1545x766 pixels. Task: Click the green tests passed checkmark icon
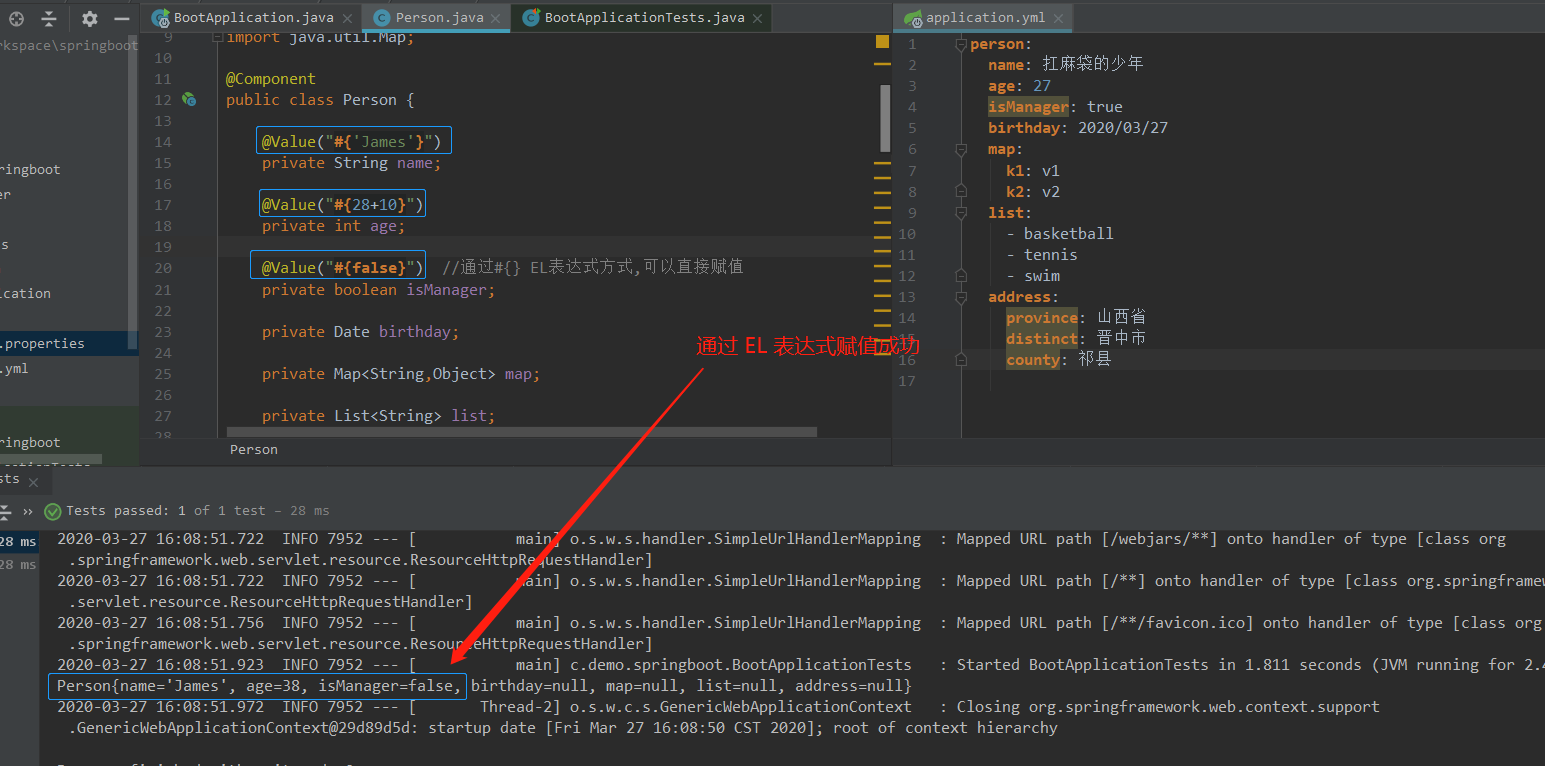[x=53, y=511]
